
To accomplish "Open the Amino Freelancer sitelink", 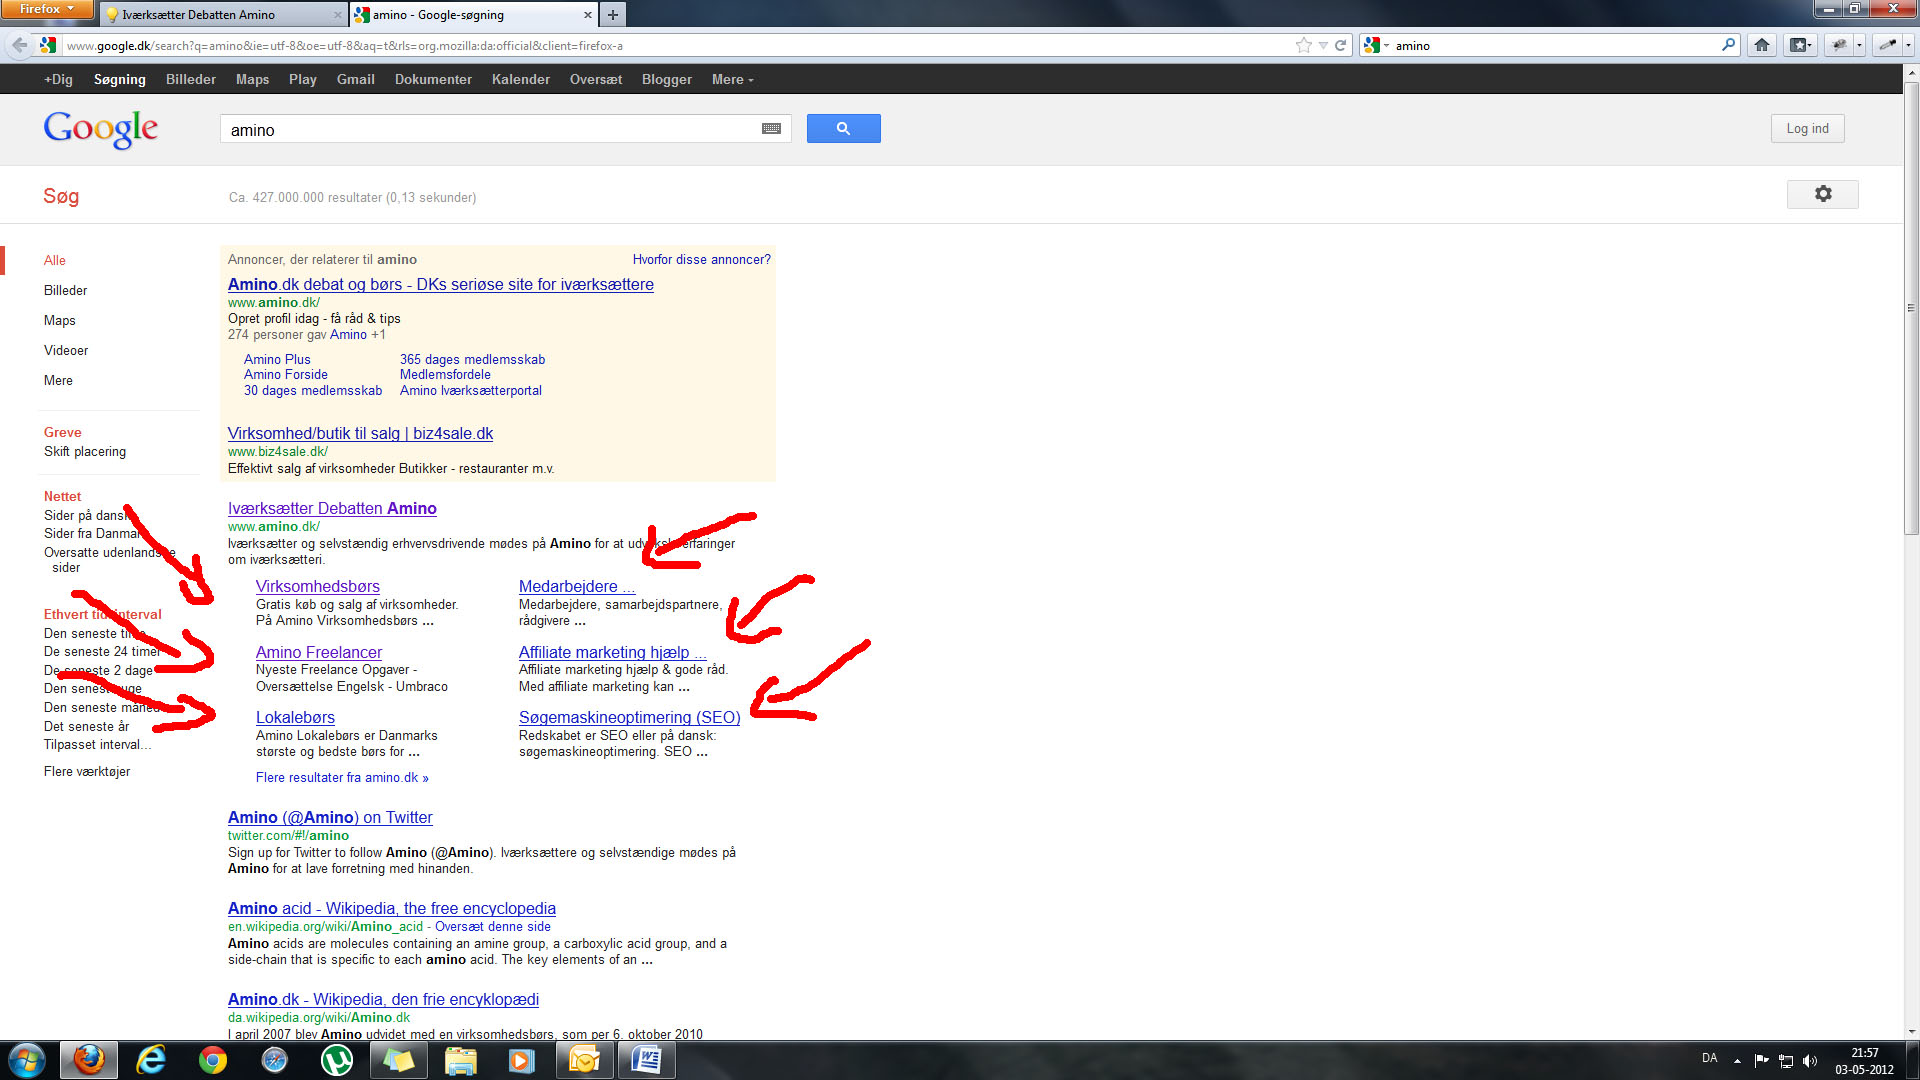I will point(319,652).
